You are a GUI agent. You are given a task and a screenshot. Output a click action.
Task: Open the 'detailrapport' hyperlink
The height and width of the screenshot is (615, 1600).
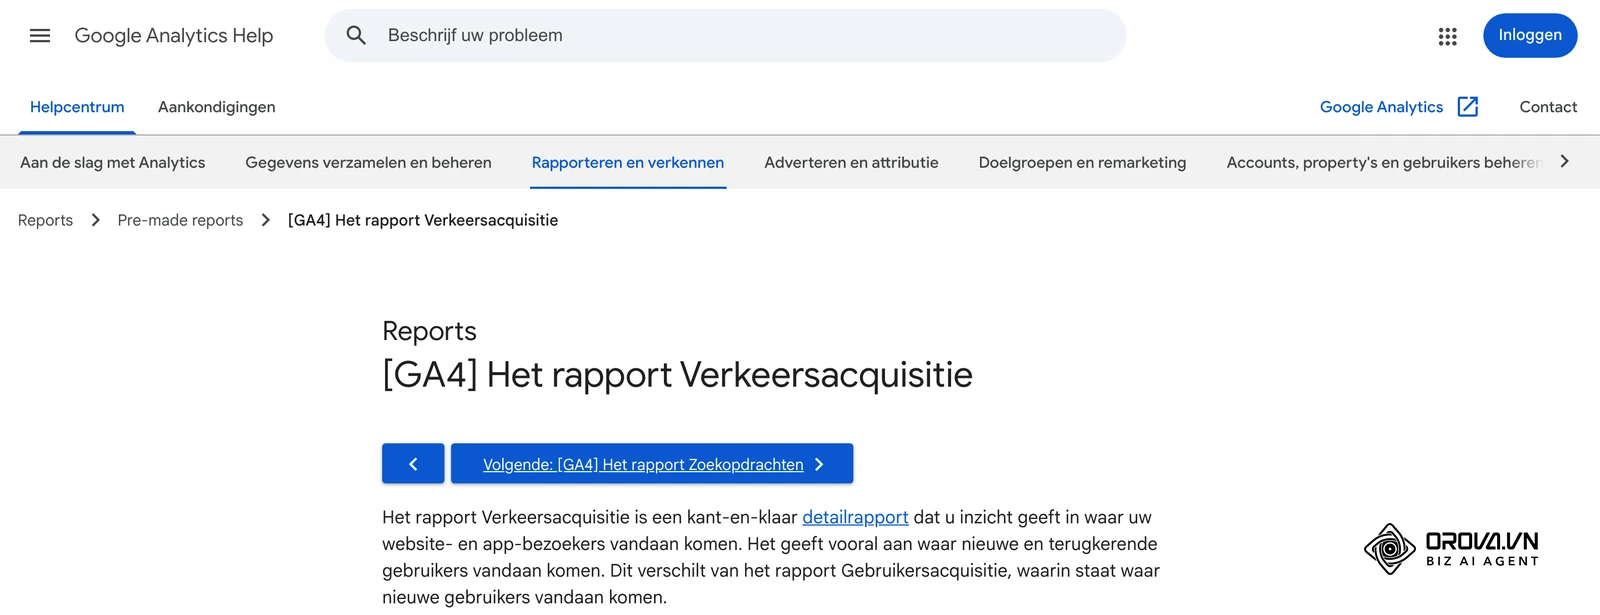[x=855, y=517]
